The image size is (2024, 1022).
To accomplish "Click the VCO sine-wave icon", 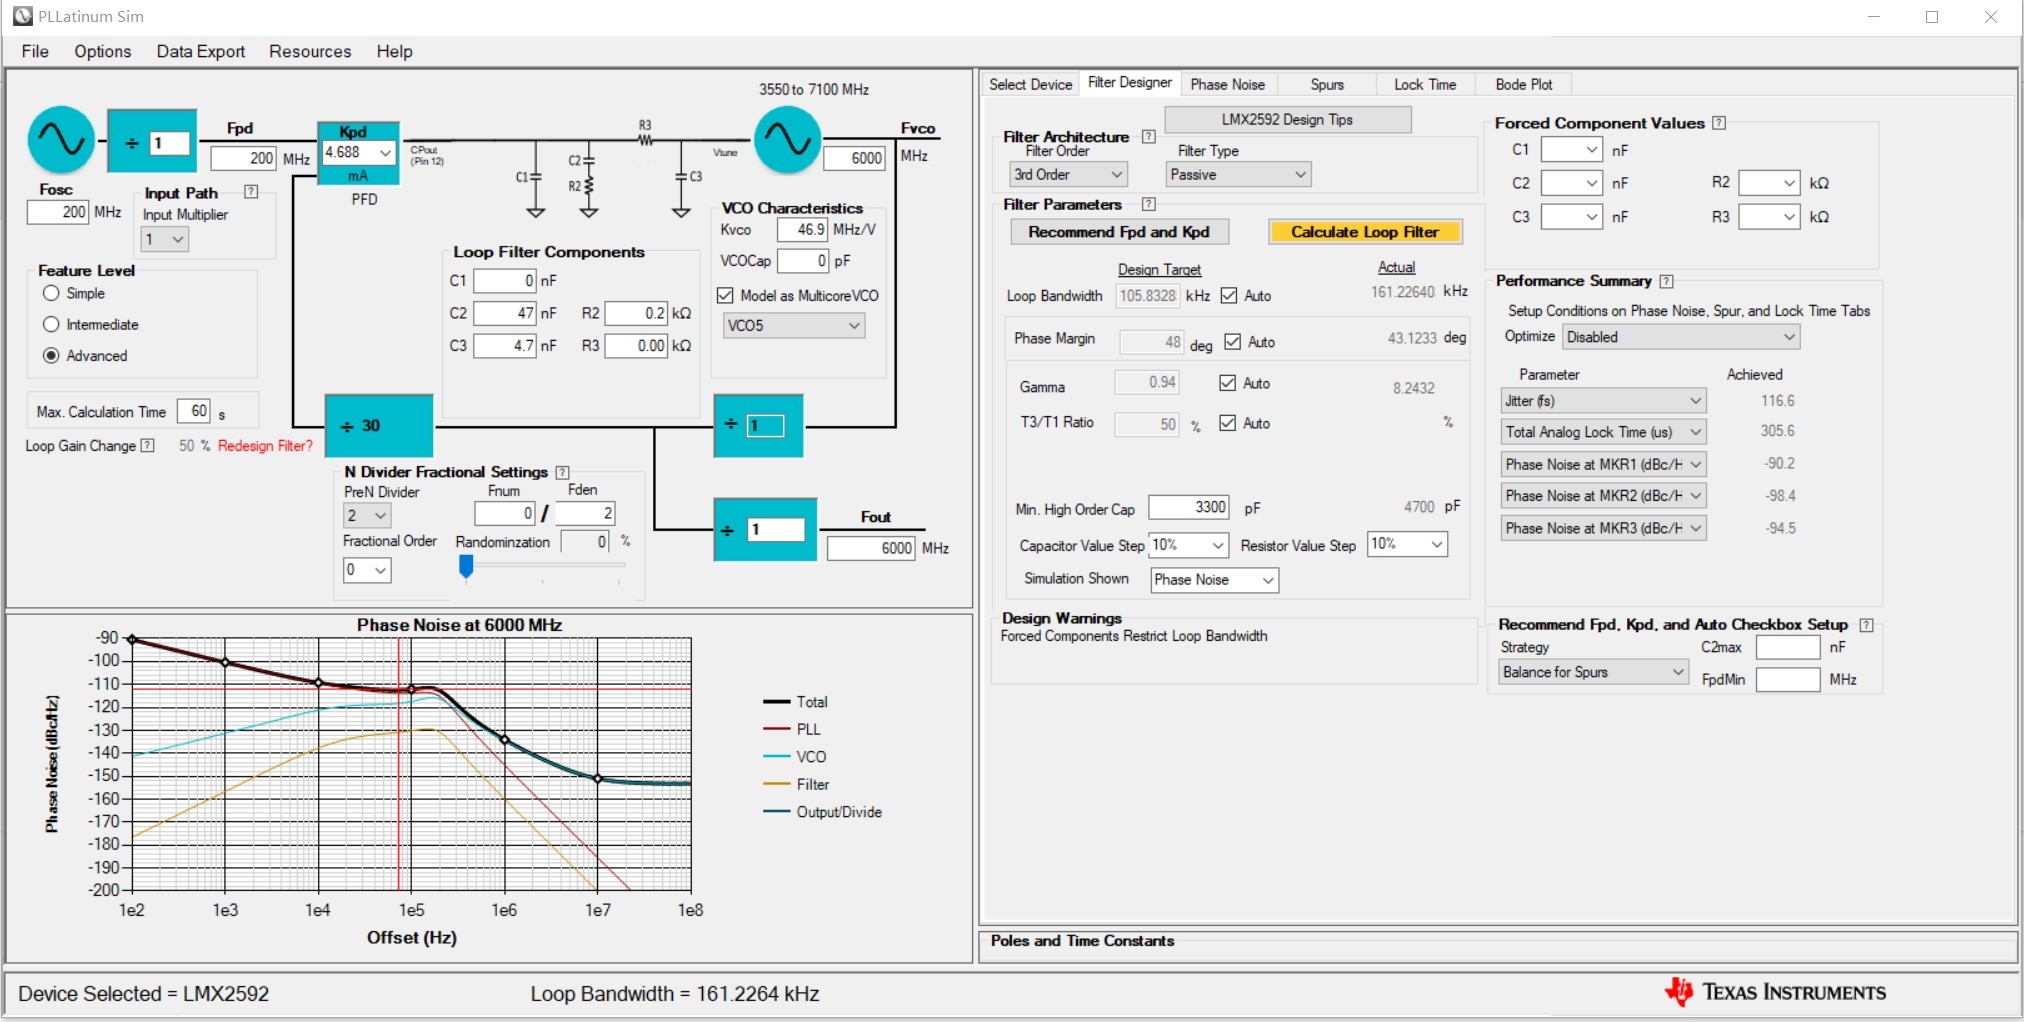I will tap(787, 140).
